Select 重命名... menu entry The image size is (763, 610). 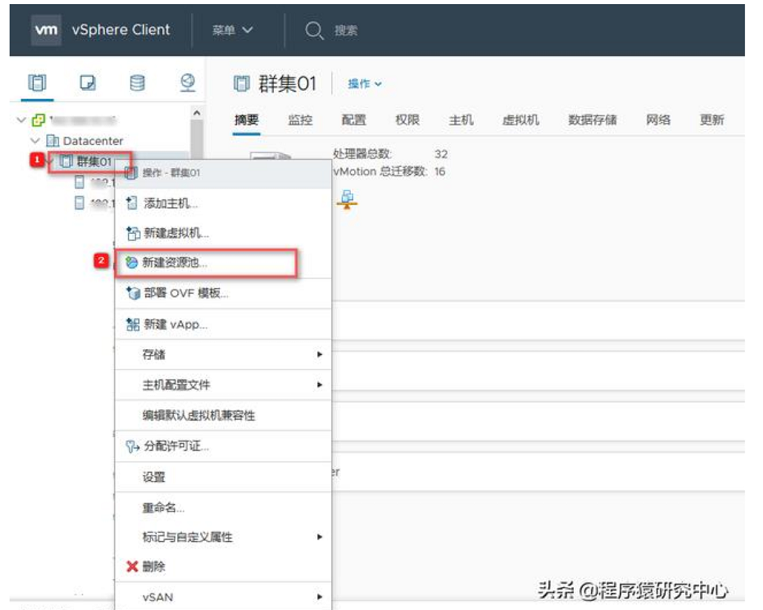(x=223, y=508)
